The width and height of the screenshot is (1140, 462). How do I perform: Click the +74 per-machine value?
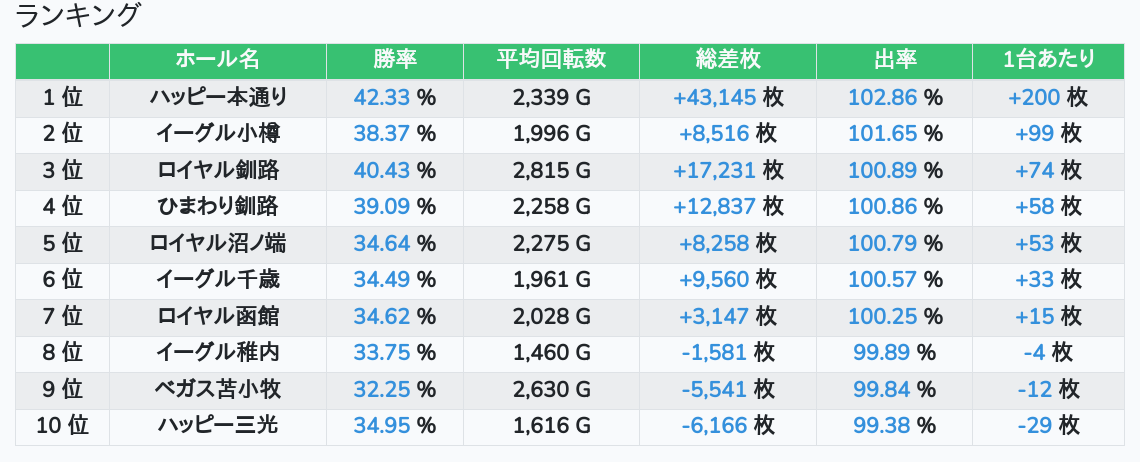pos(1034,171)
